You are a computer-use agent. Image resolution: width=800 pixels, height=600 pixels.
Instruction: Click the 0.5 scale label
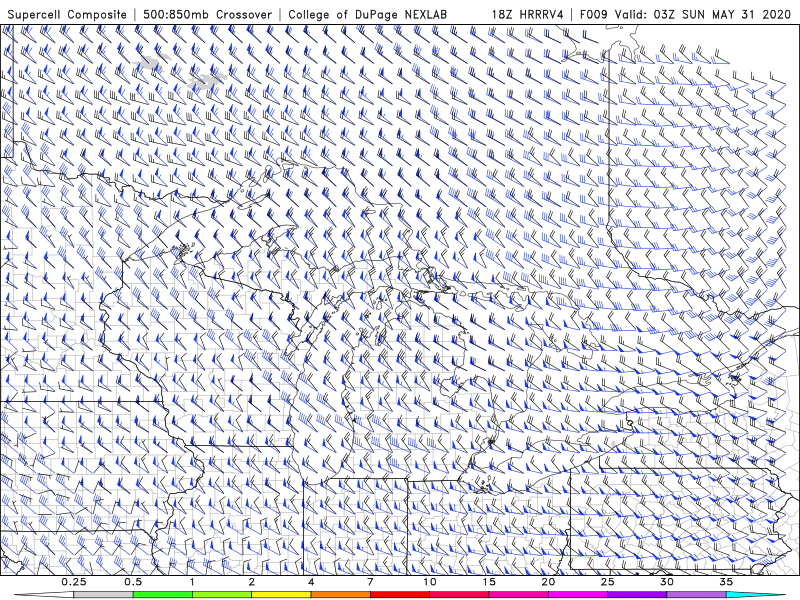point(133,582)
